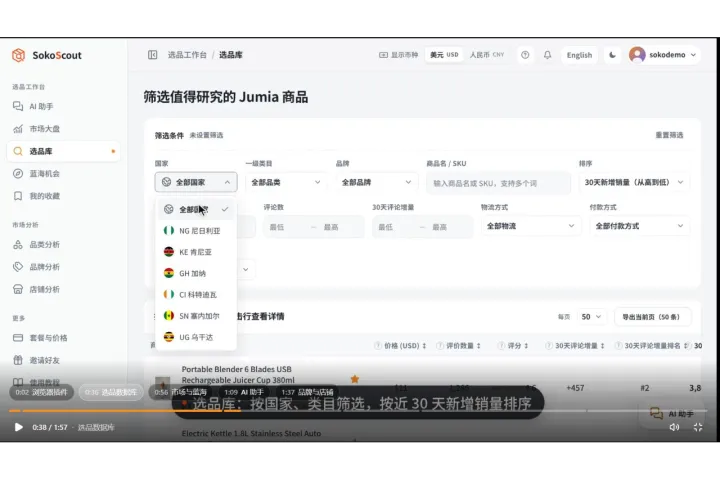Viewport: 720px width, 480px height.
Task: Click the 品牌分析 tag icon
Action: 18,267
